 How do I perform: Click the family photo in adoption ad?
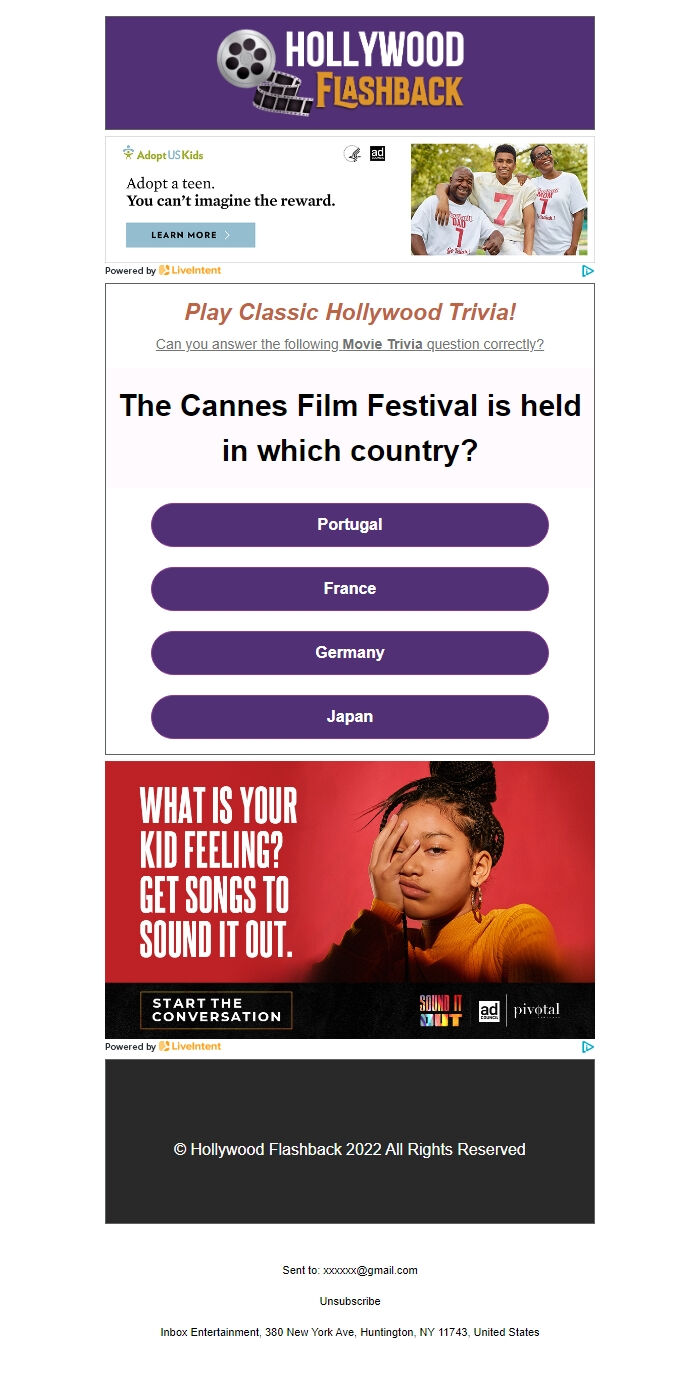(x=499, y=199)
